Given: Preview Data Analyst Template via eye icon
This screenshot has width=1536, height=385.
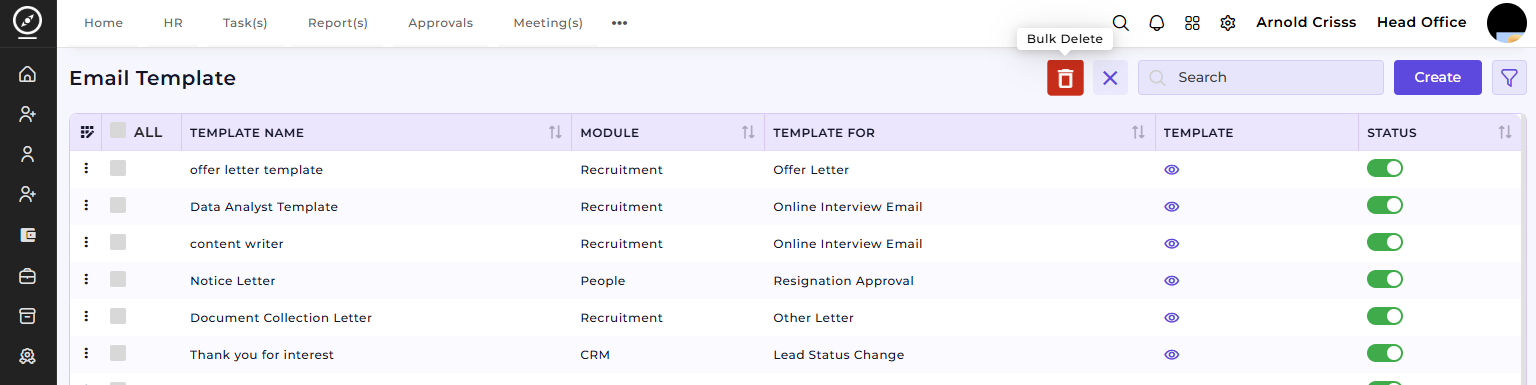Looking at the screenshot, I should 1172,207.
